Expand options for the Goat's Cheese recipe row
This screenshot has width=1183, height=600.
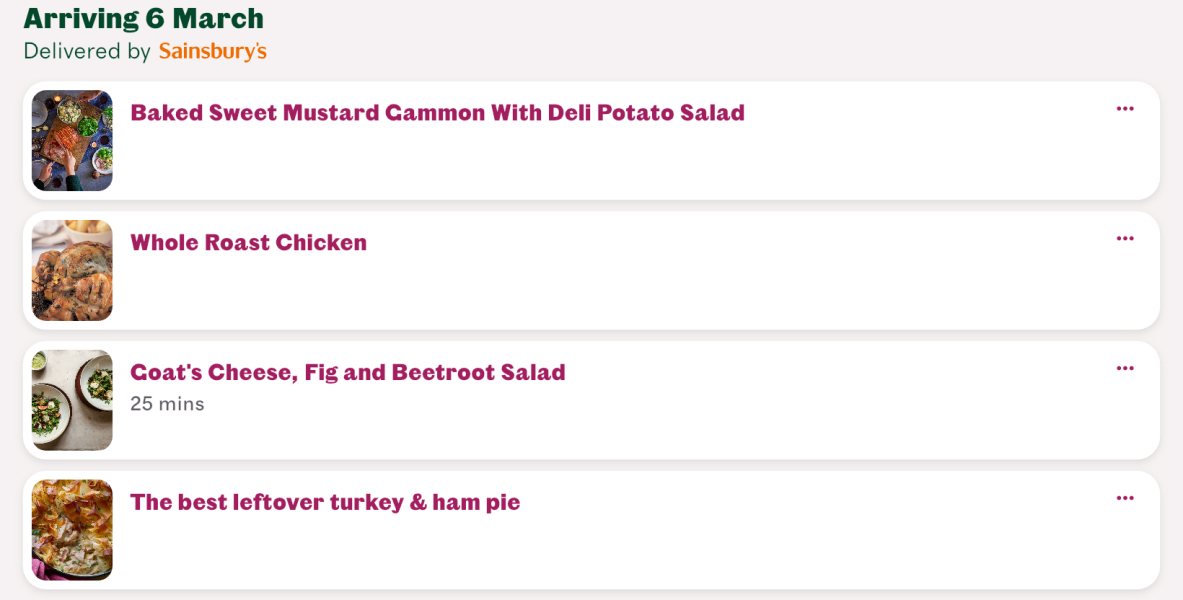tap(1125, 368)
